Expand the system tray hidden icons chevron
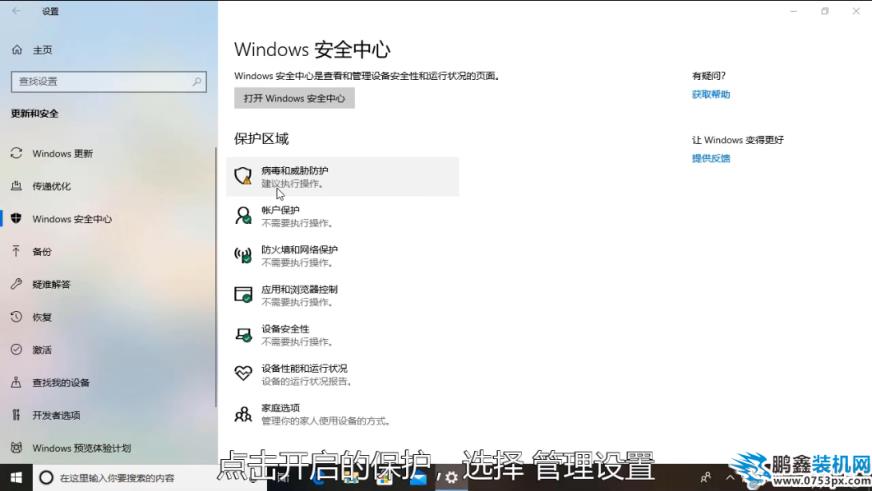Screen dimensions: 872x491 tap(730, 478)
